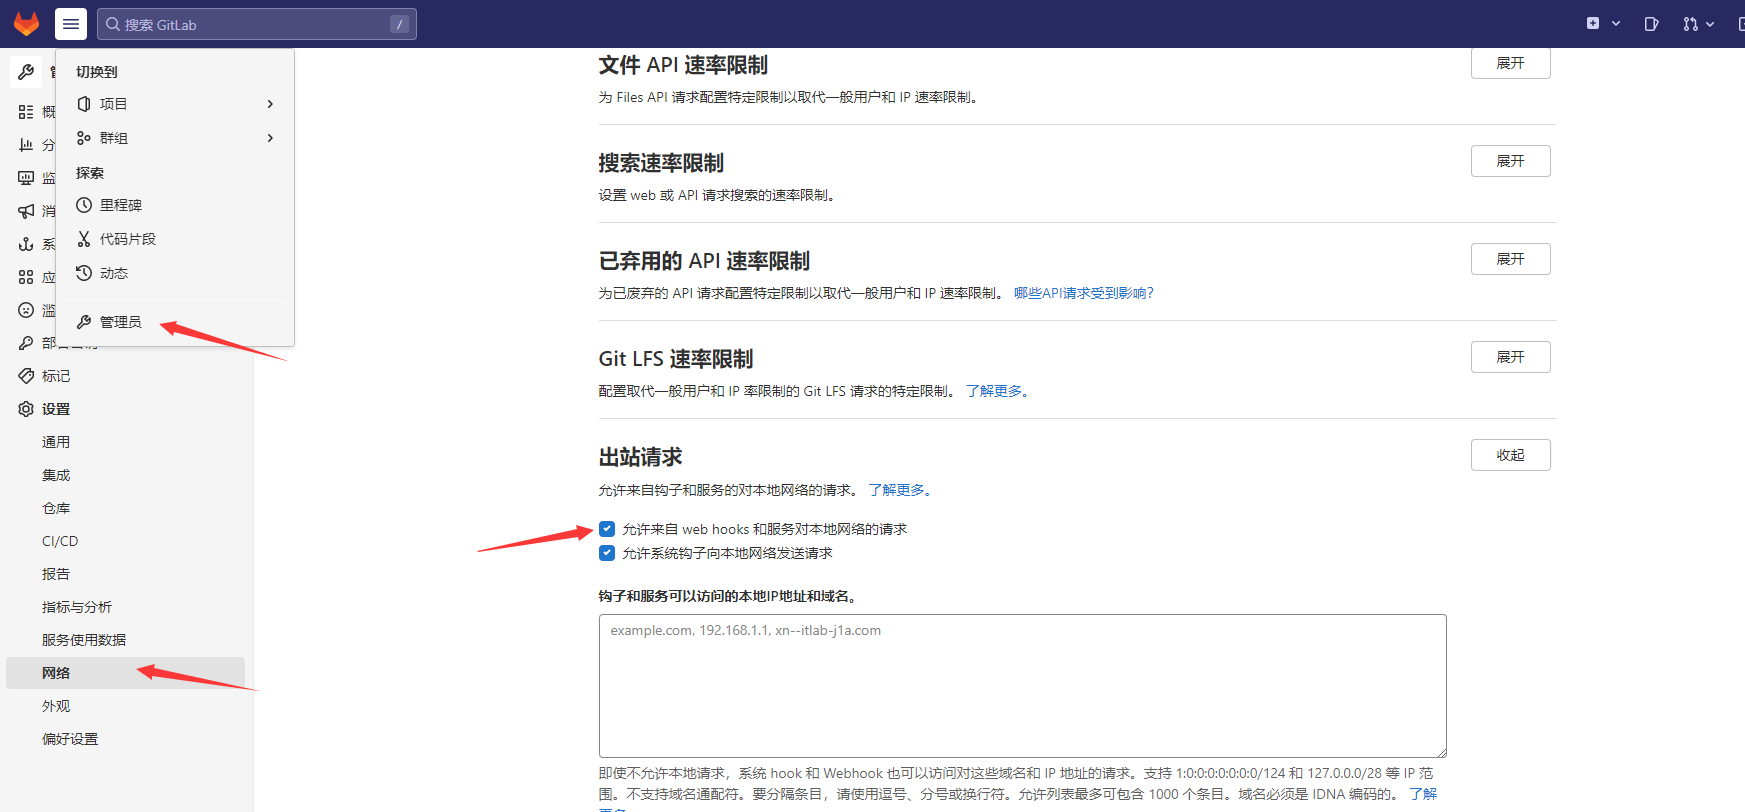1745x812 pixels.
Task: Open the issues icon in top bar
Action: (x=1651, y=24)
